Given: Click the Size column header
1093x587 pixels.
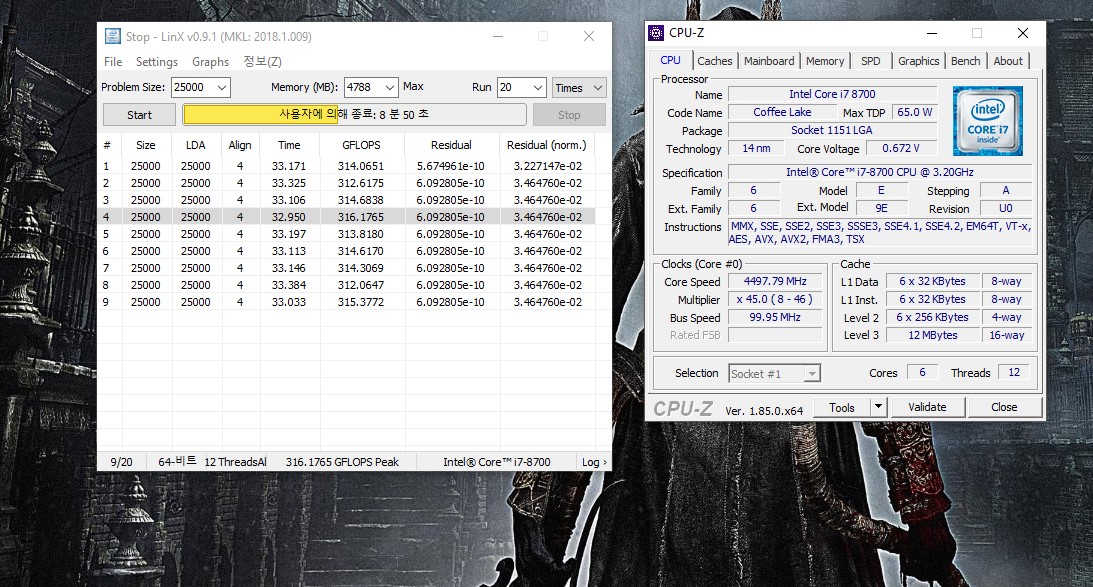Looking at the screenshot, I should pyautogui.click(x=146, y=145).
